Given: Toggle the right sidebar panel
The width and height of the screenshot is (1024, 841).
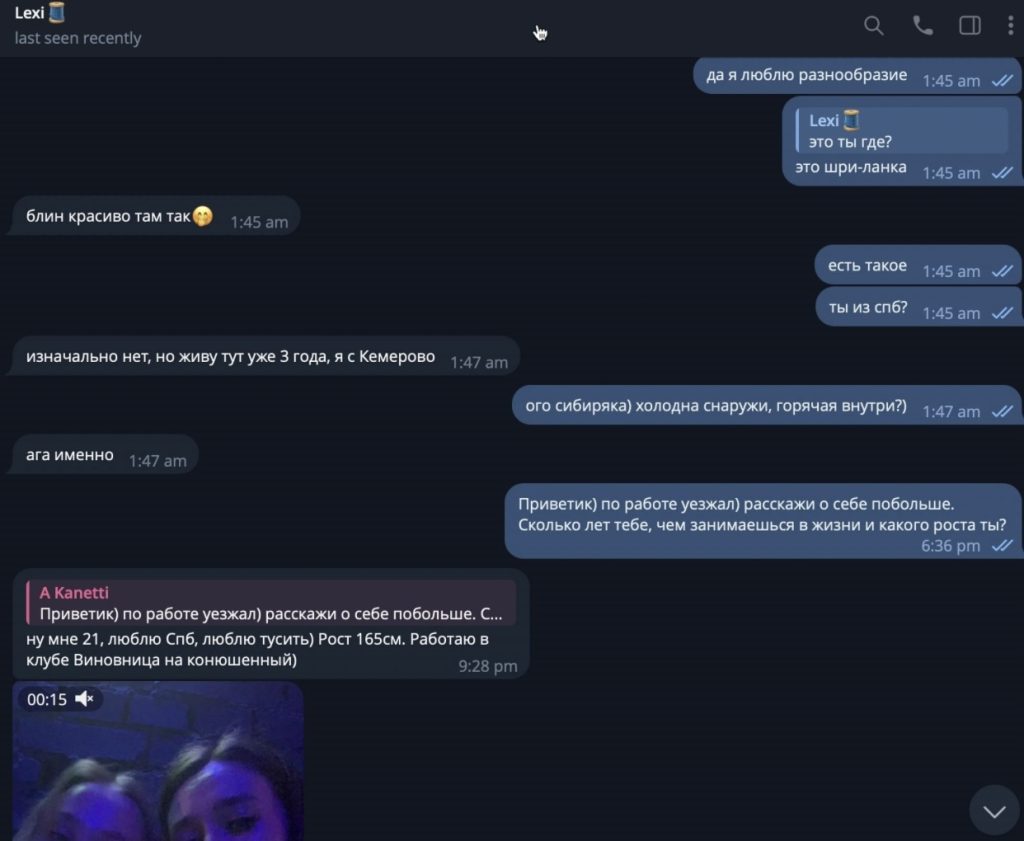Looking at the screenshot, I should click(970, 25).
